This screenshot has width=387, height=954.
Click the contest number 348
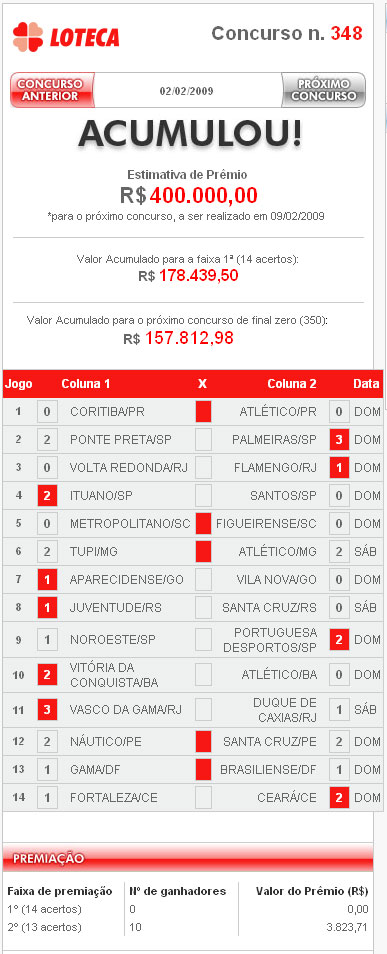347,33
